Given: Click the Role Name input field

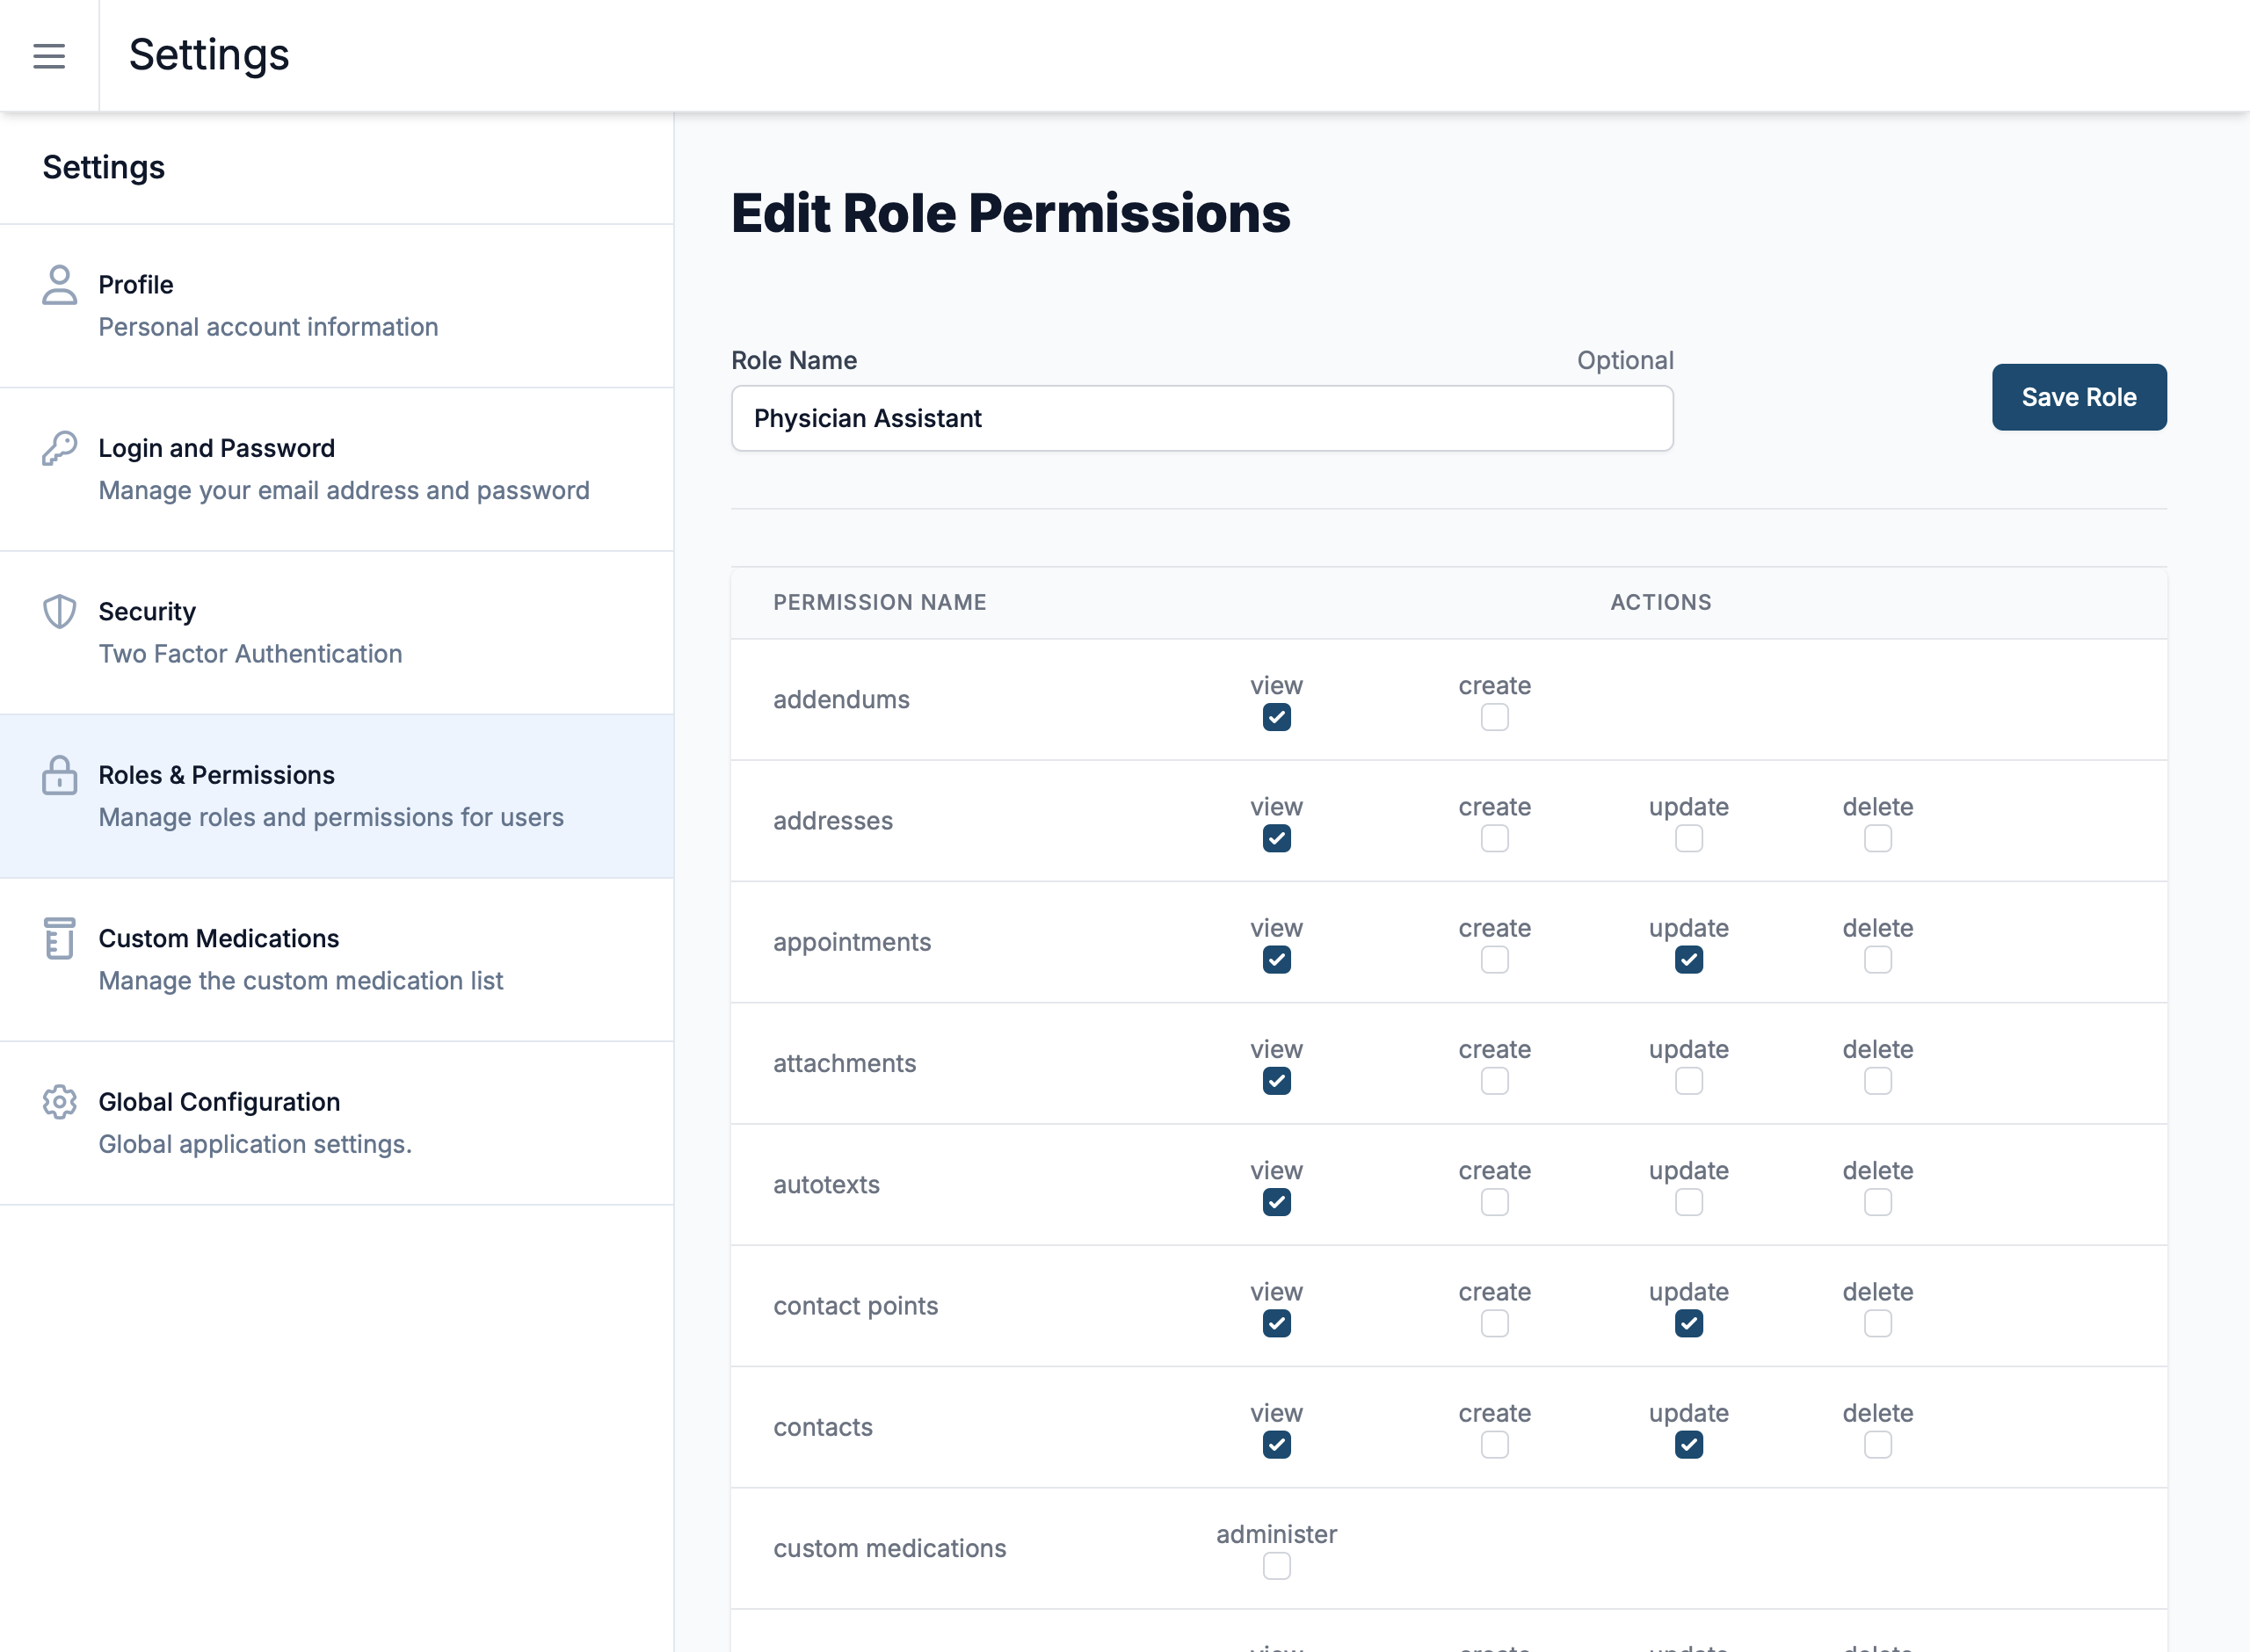Looking at the screenshot, I should click(x=1201, y=418).
